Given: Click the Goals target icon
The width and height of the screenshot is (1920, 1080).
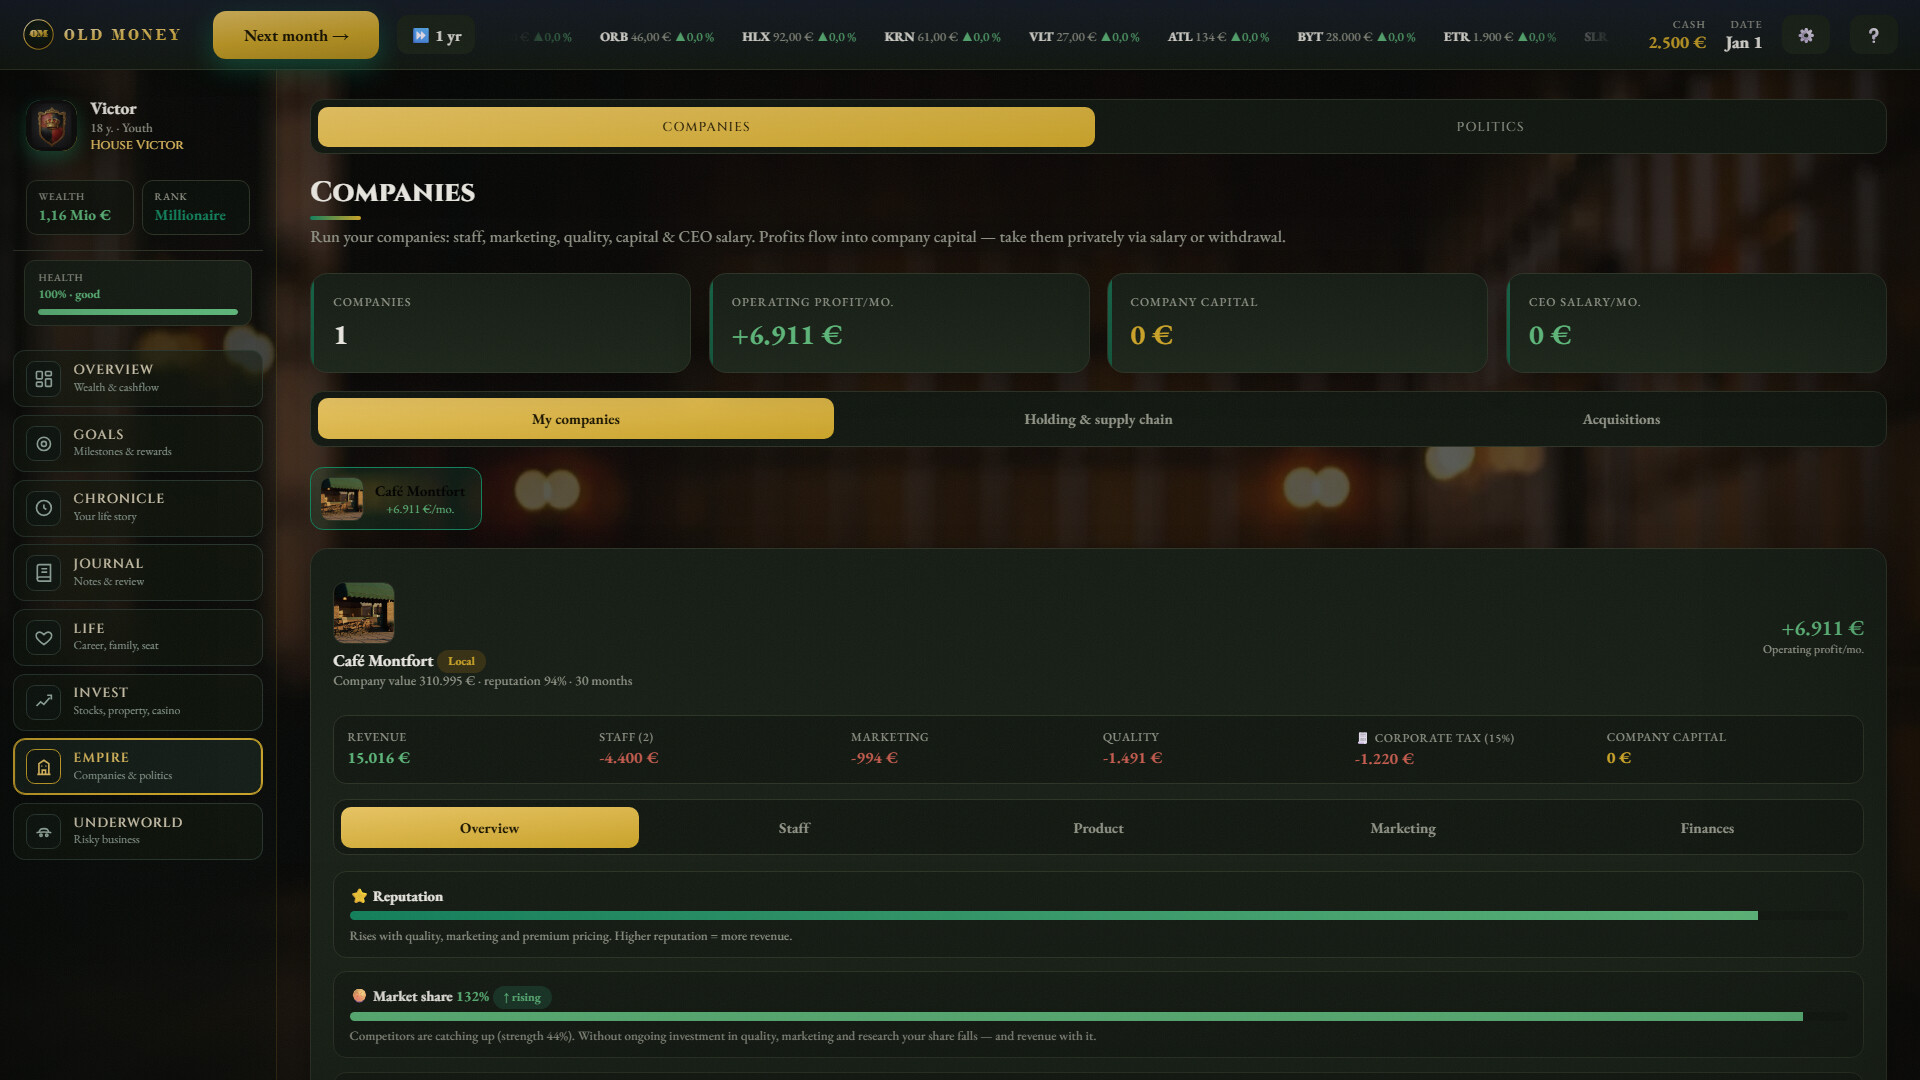Looking at the screenshot, I should (x=44, y=444).
